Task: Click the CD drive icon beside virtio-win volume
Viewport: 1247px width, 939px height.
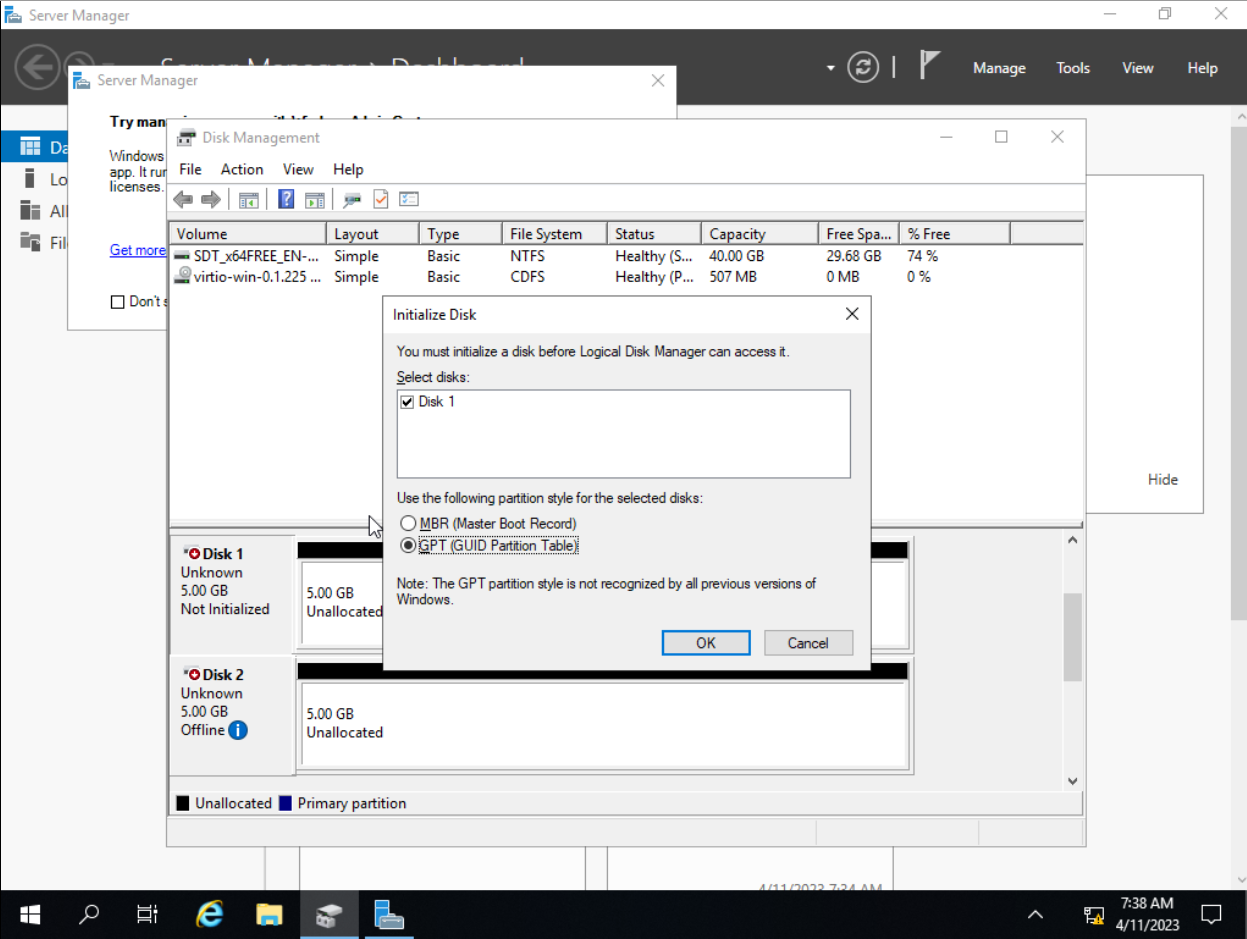Action: click(182, 277)
